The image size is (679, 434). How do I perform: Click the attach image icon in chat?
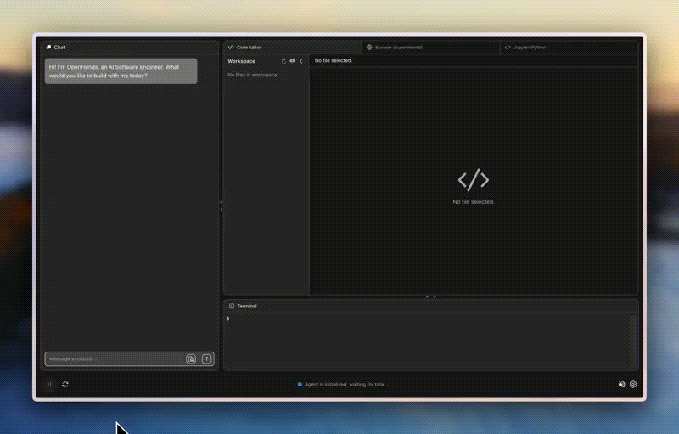(191, 359)
